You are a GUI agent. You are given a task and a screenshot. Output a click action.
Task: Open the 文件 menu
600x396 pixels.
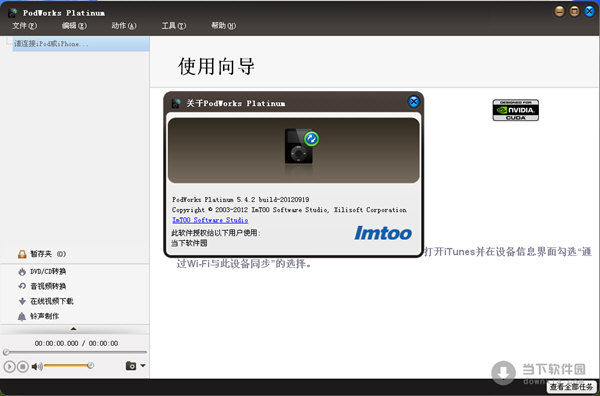24,26
